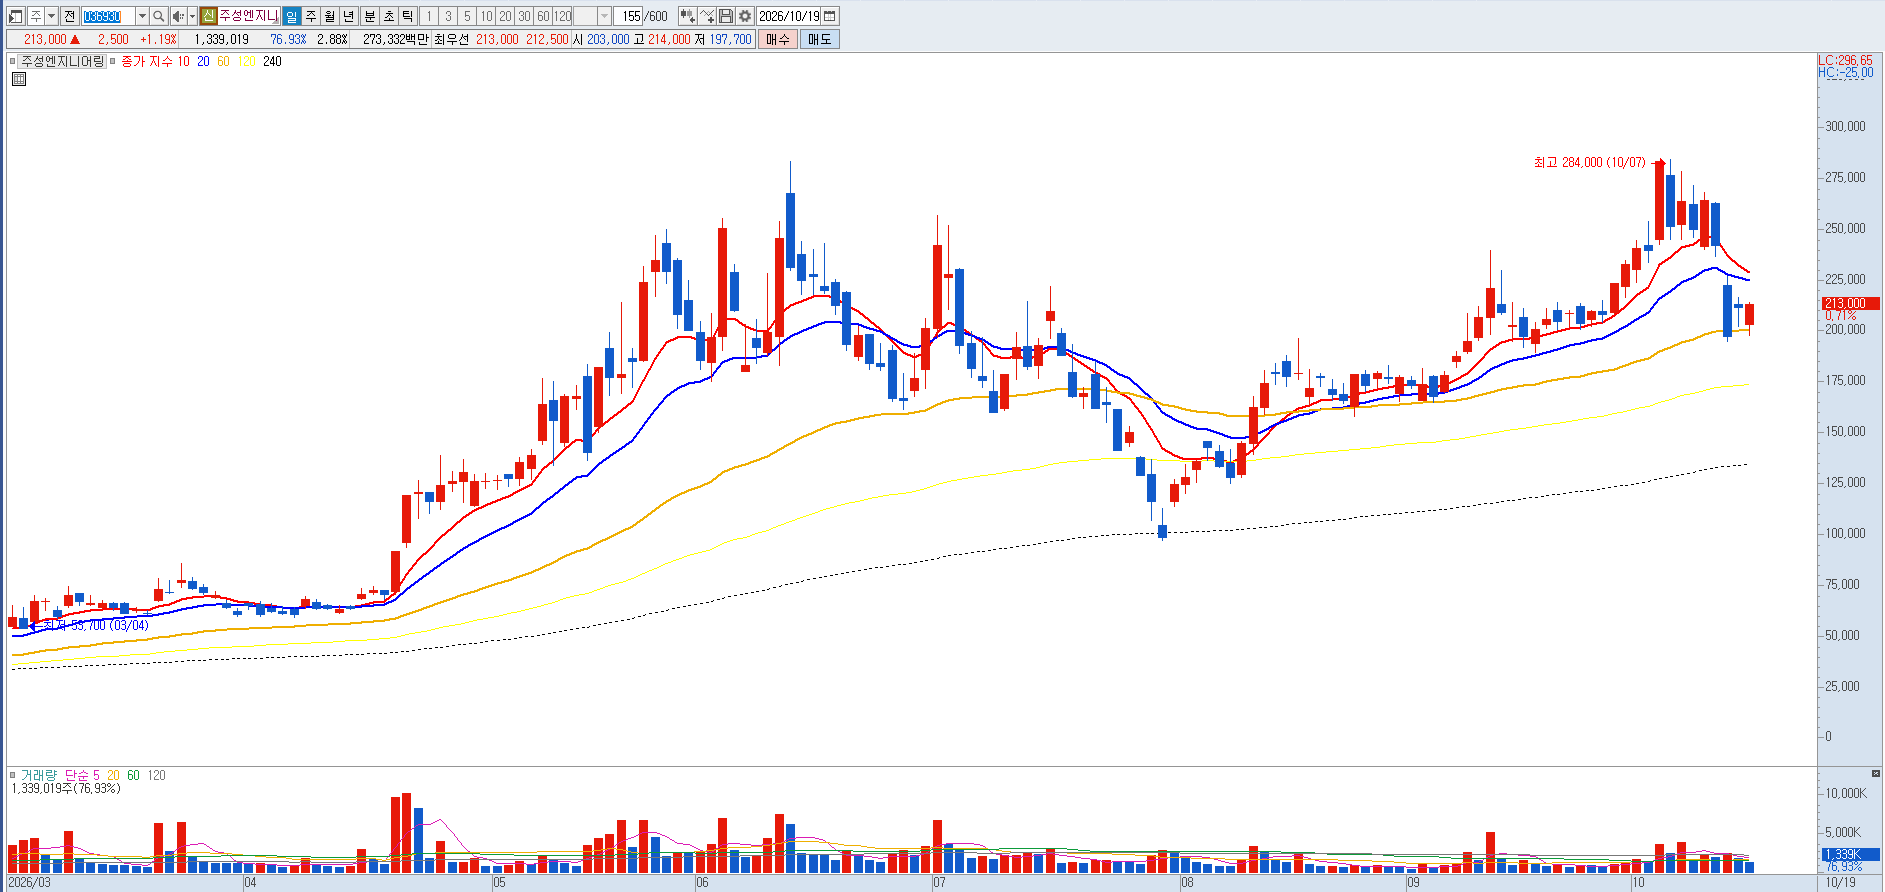Click the 213,000 current price tag on axis

point(1850,303)
